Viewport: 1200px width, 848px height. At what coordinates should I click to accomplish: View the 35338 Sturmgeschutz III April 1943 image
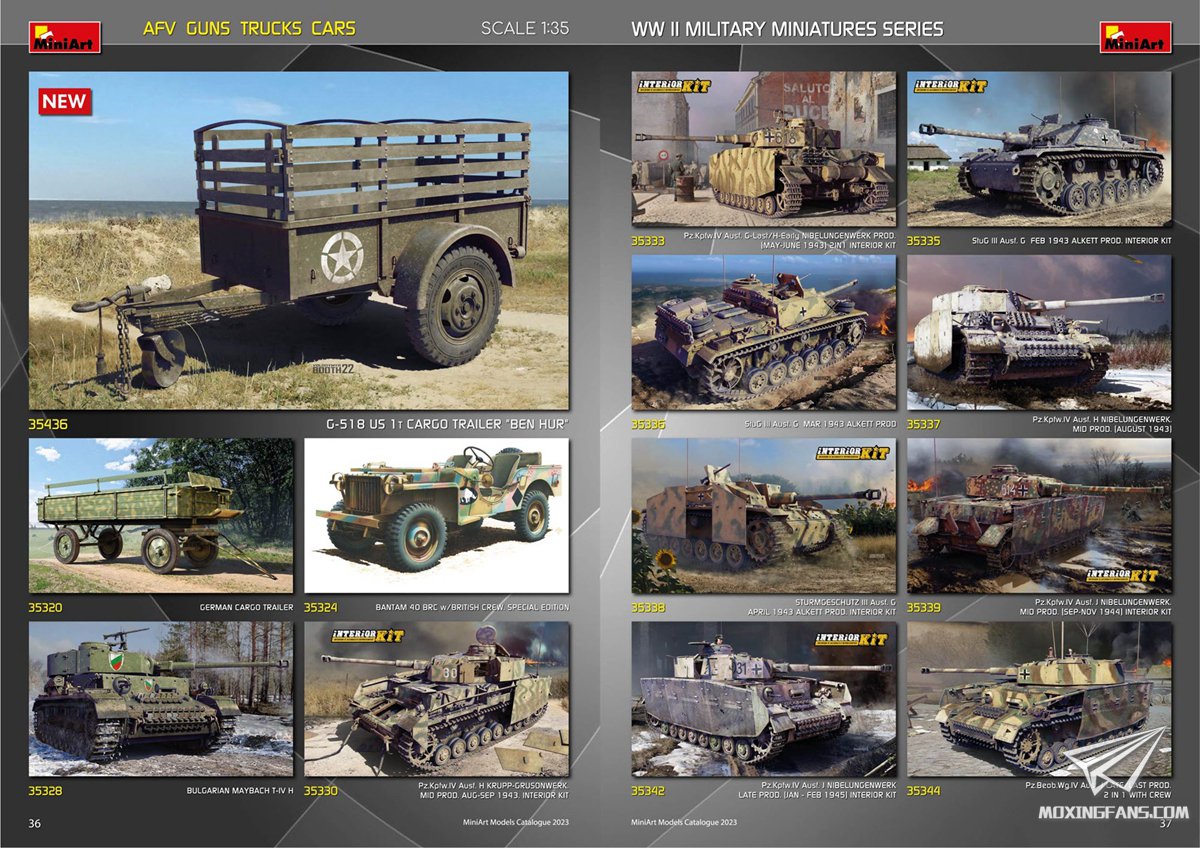click(764, 516)
